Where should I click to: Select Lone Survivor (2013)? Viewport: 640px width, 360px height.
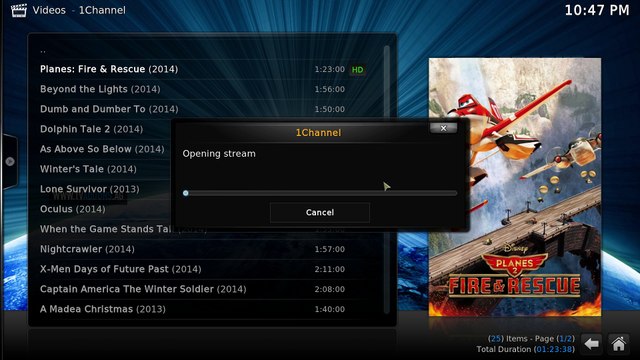click(x=89, y=189)
